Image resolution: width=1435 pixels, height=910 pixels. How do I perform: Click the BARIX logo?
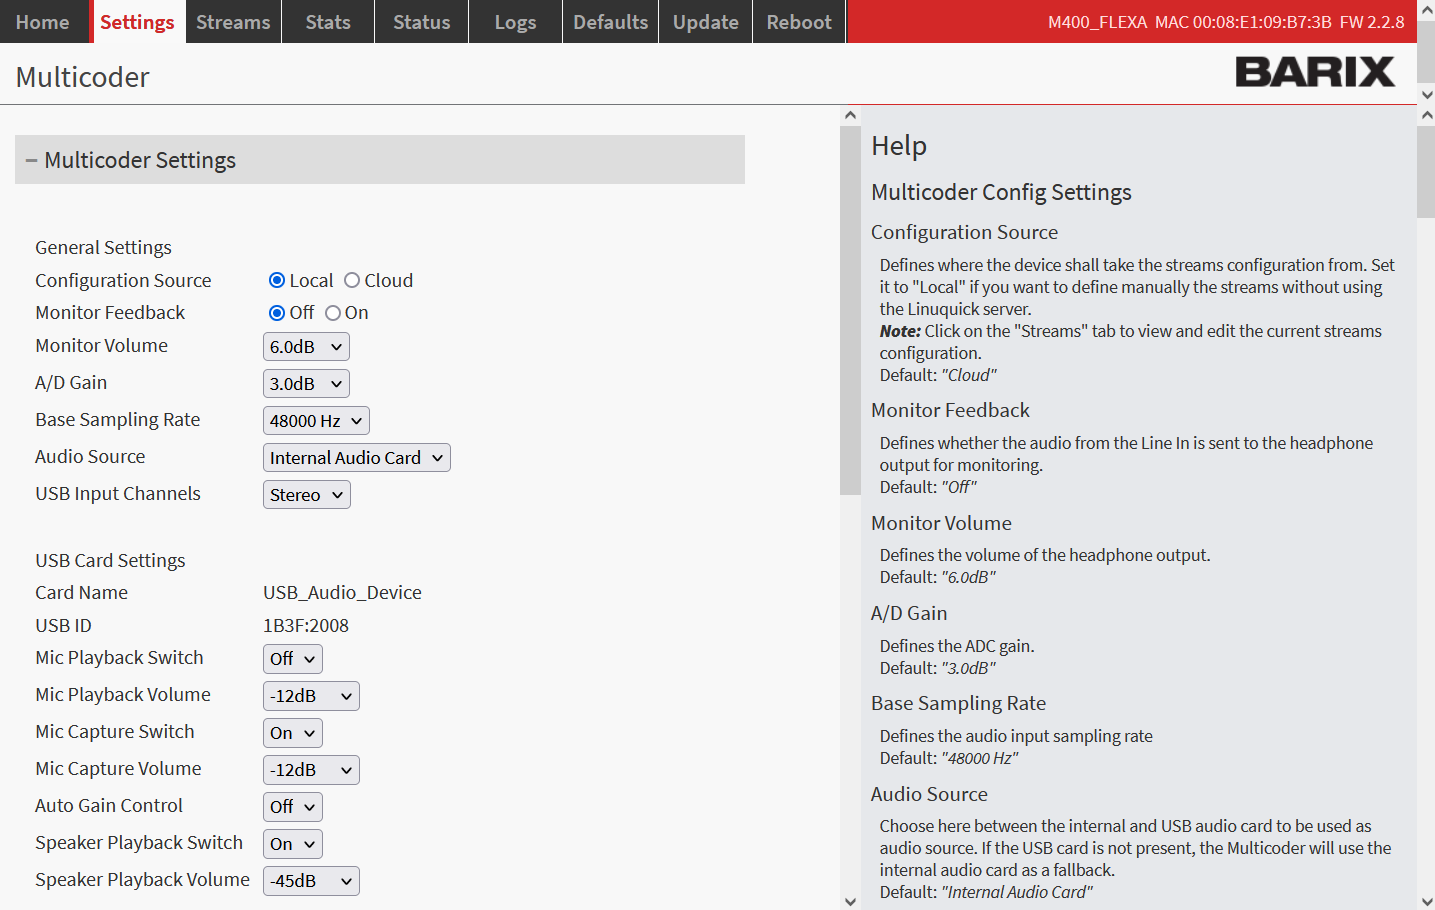tap(1314, 72)
